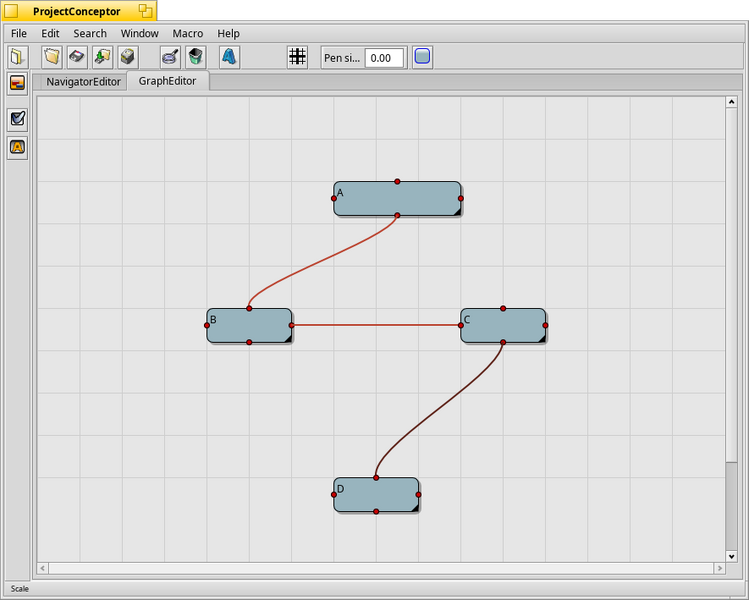Click the orange A icon in sidebar
Viewport: 749px width, 600px height.
[x=18, y=147]
